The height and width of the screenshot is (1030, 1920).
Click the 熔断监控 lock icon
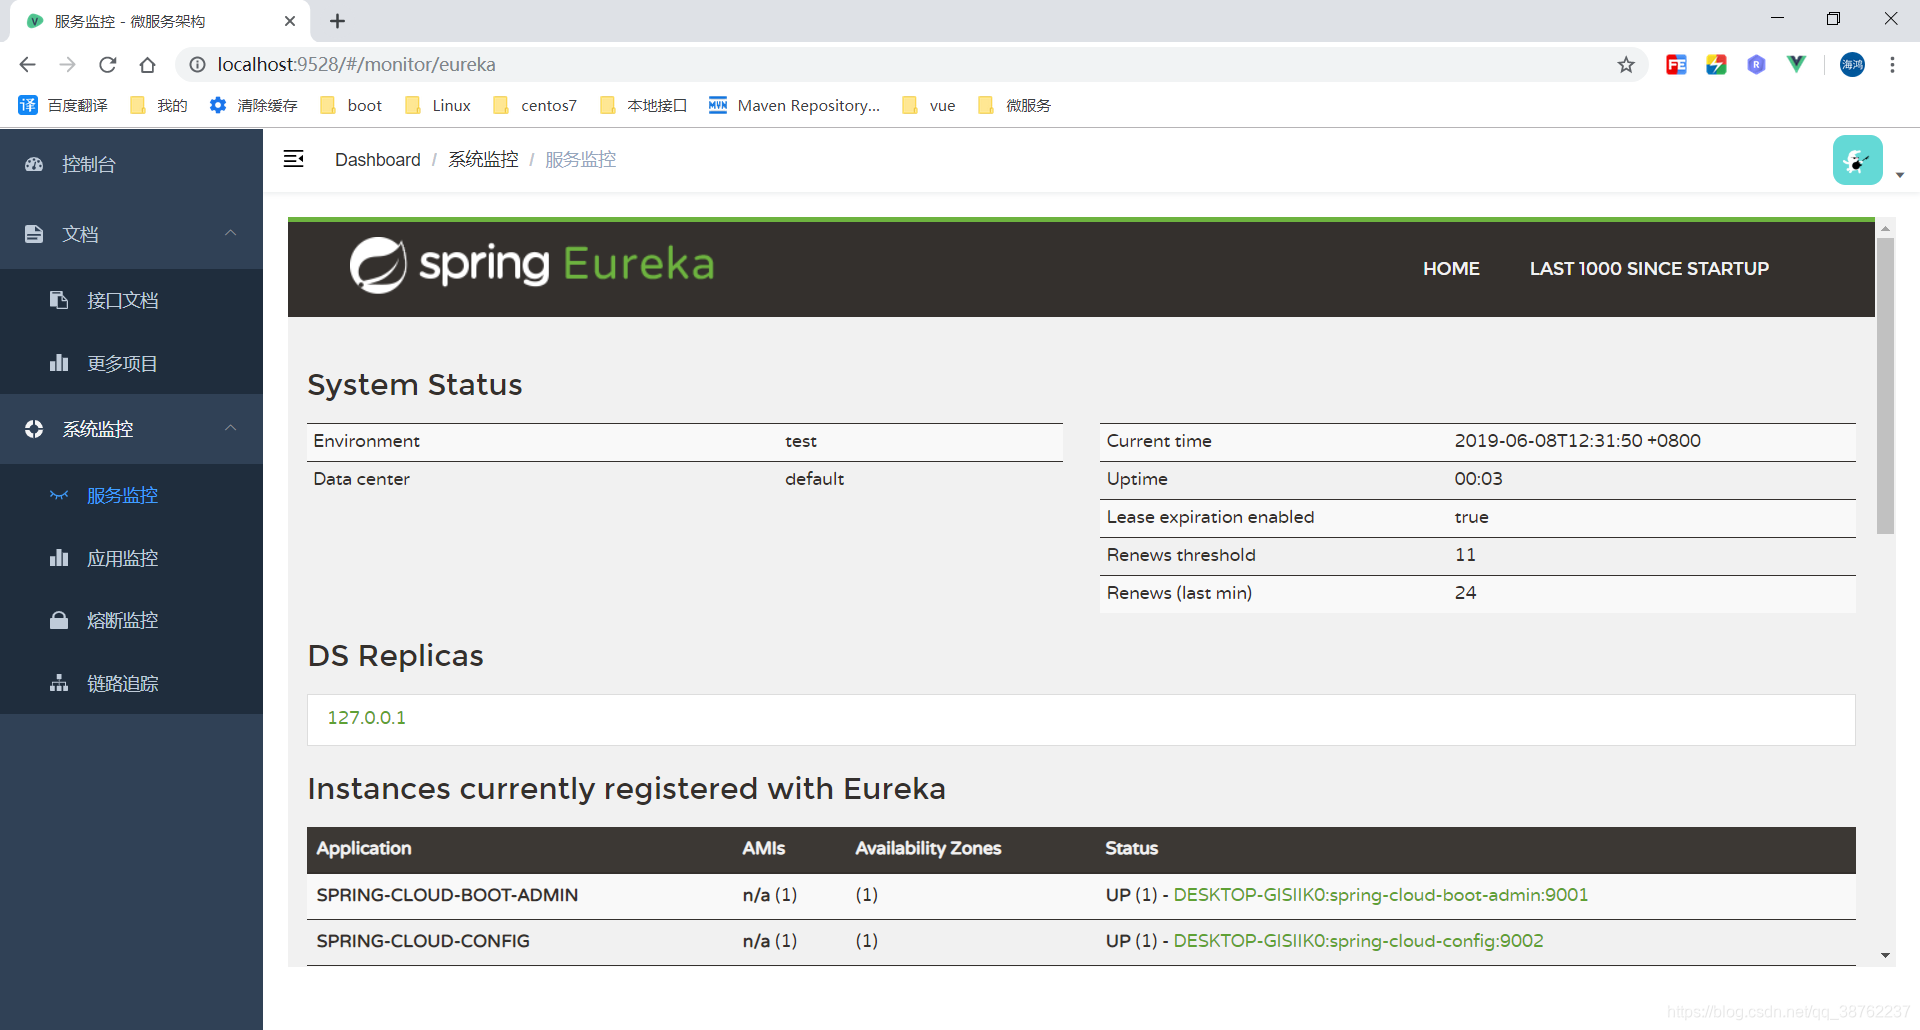click(x=59, y=620)
